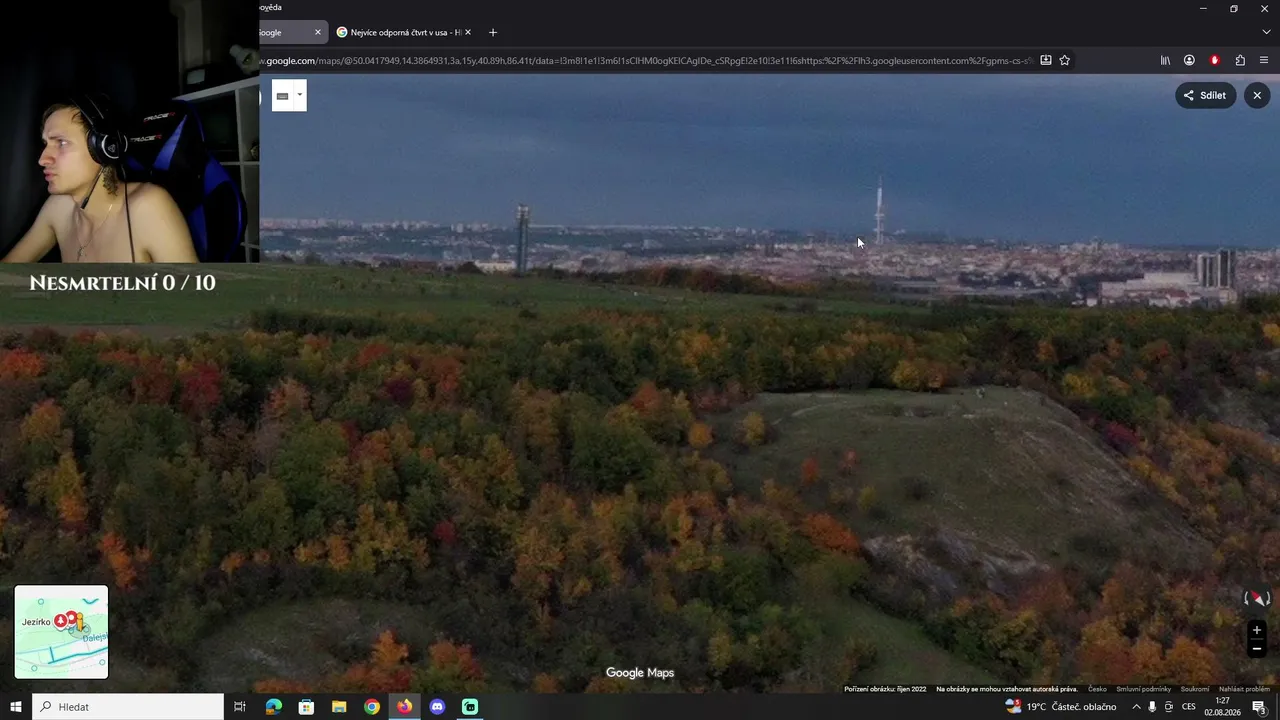Open the clock and calendar flyout
The height and width of the screenshot is (720, 1280).
1222,707
